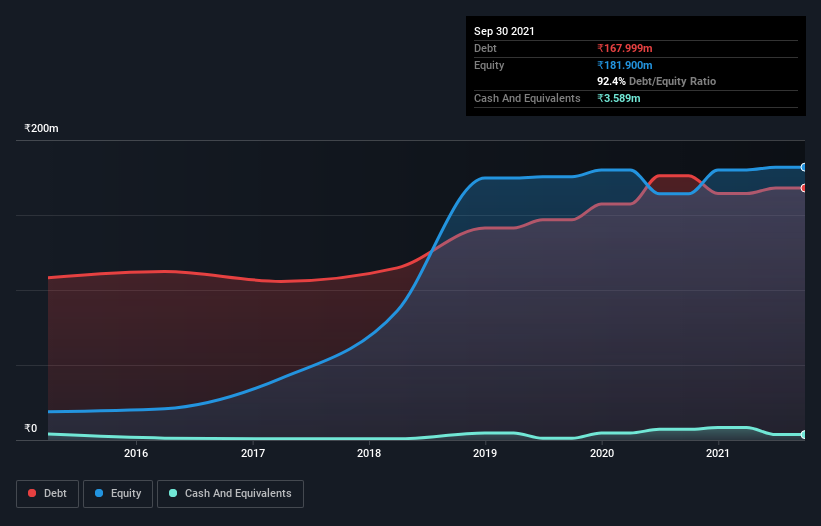Viewport: 821px width, 526px height.
Task: Click the teal Cash endpoint marker
Action: (804, 434)
